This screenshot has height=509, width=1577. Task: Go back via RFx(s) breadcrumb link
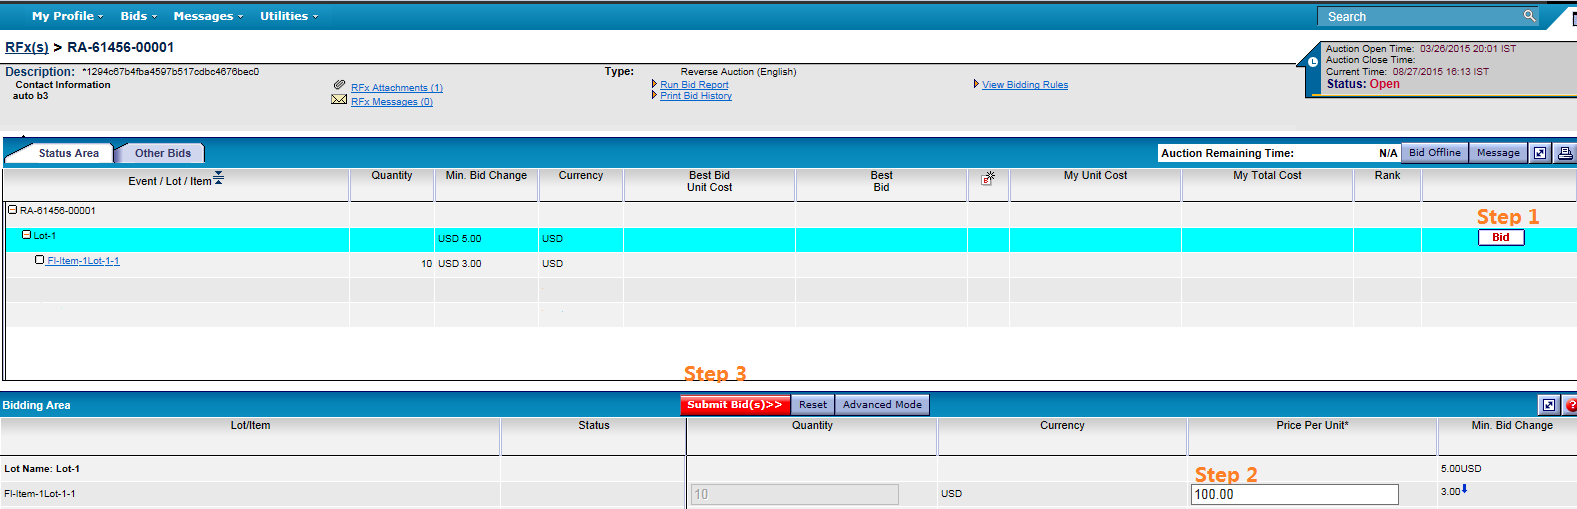pos(27,47)
